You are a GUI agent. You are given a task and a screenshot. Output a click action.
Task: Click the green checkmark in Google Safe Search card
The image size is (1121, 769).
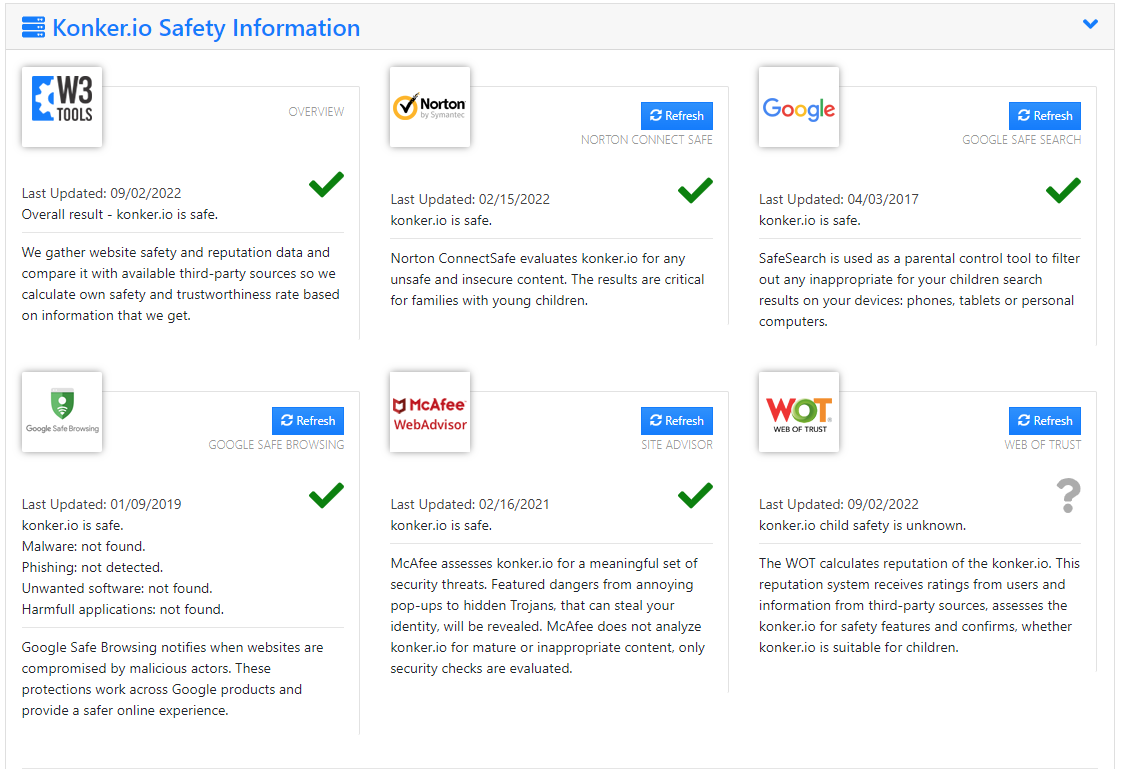point(1063,190)
